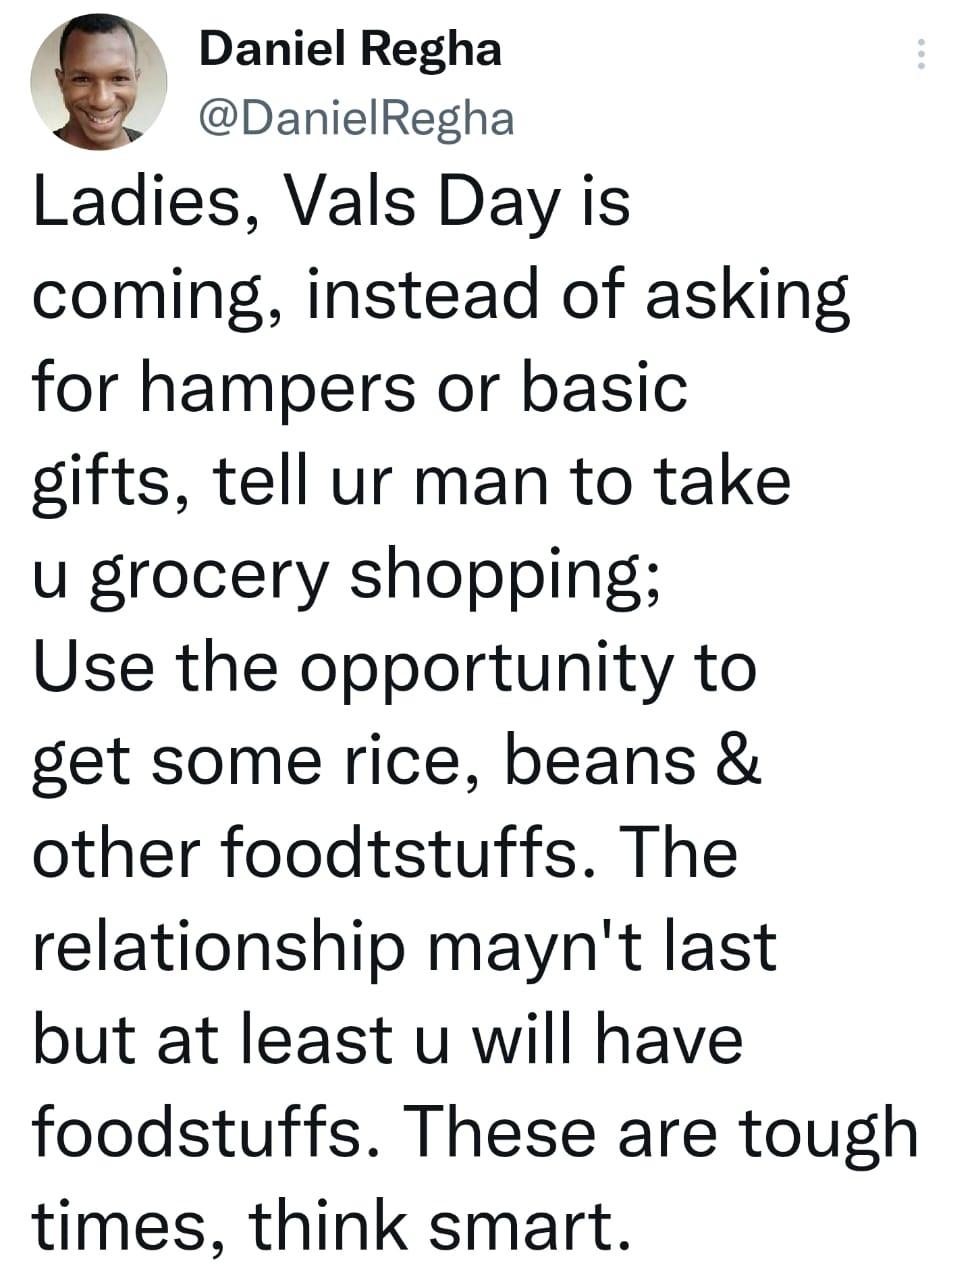Click the line 'other foodtstuffs. The'

click(x=385, y=854)
